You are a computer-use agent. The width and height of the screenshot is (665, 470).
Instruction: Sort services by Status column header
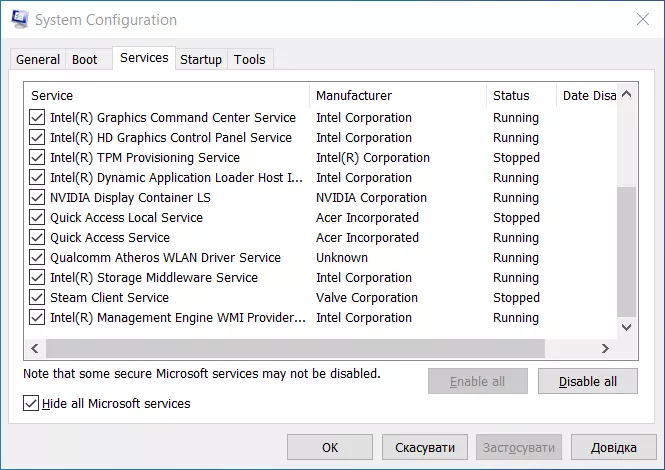click(x=511, y=96)
